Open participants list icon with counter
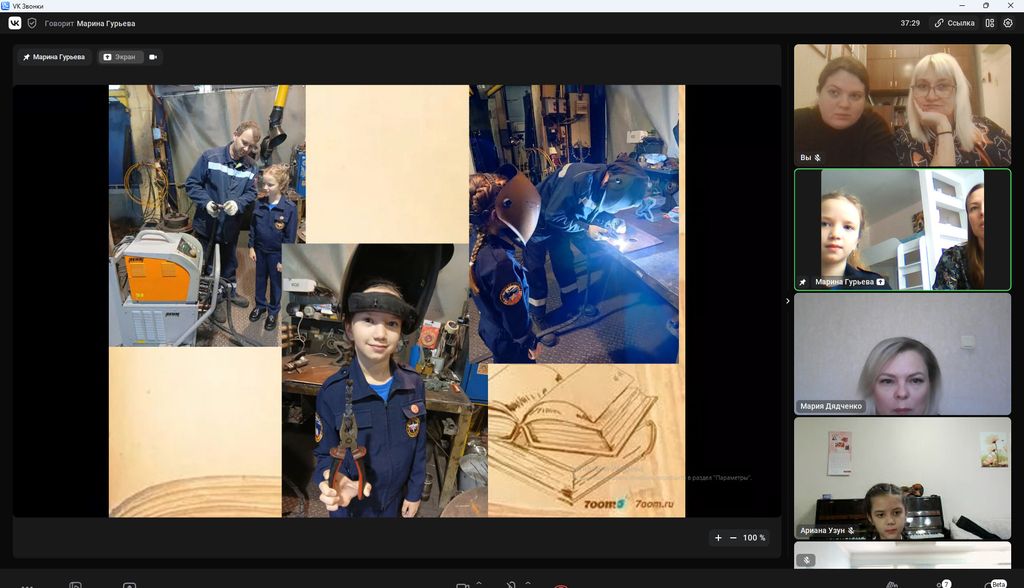 pos(942,584)
